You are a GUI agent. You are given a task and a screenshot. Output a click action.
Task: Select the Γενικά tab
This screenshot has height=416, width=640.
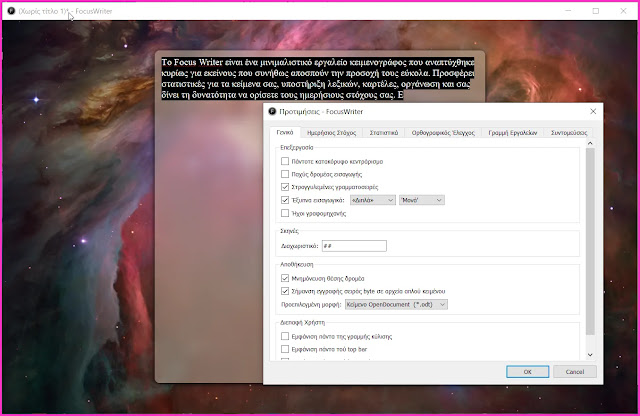[x=285, y=132]
